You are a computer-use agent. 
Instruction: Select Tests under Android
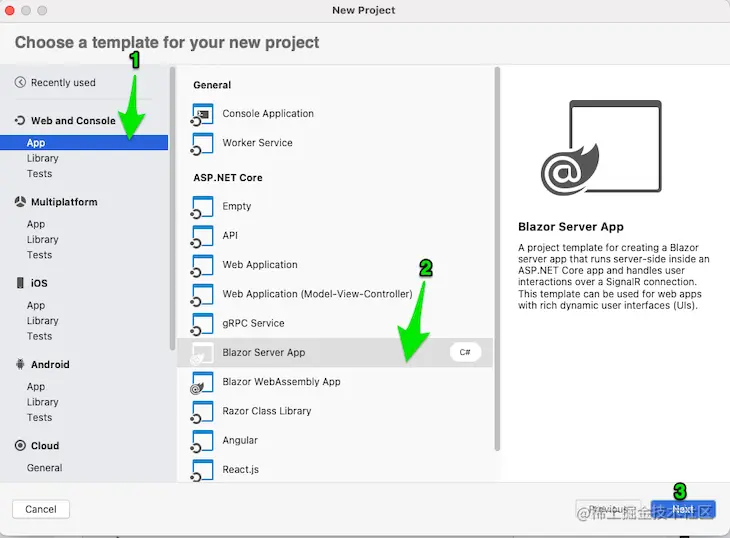point(39,417)
